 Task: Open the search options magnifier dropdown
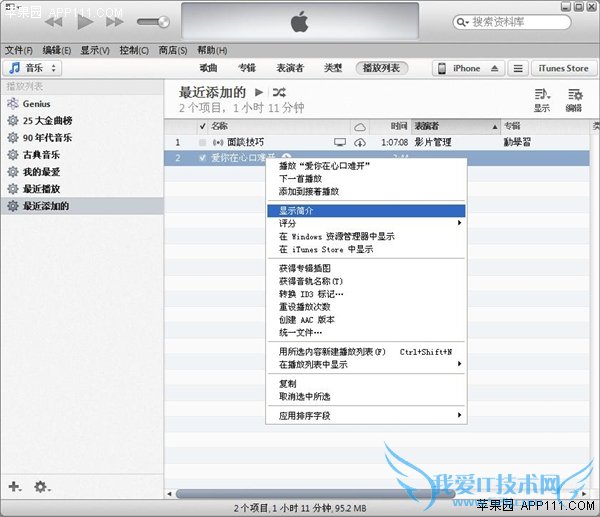463,22
